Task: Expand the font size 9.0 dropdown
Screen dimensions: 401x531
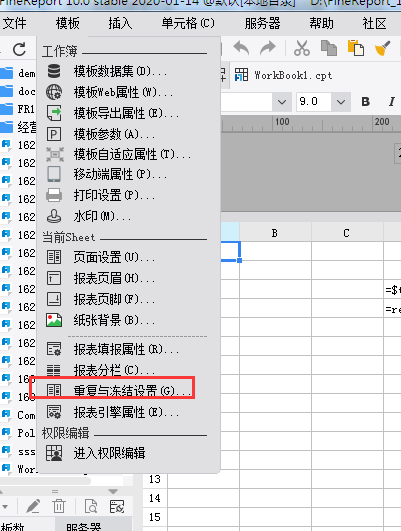Action: point(341,102)
